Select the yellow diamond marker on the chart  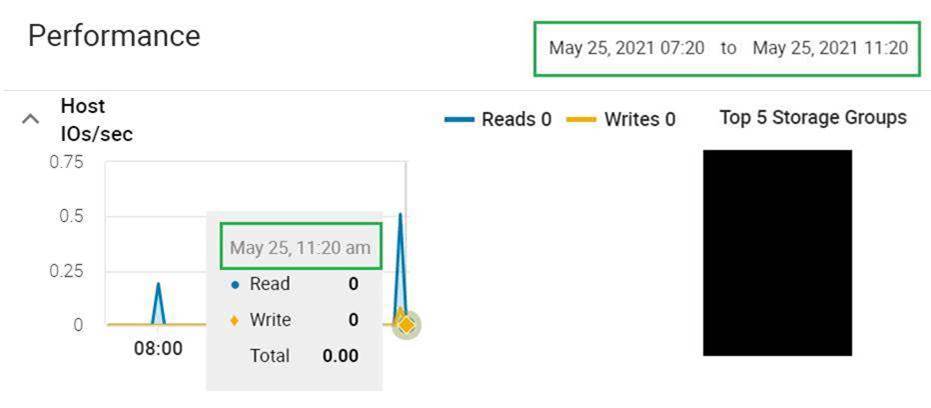click(x=407, y=324)
